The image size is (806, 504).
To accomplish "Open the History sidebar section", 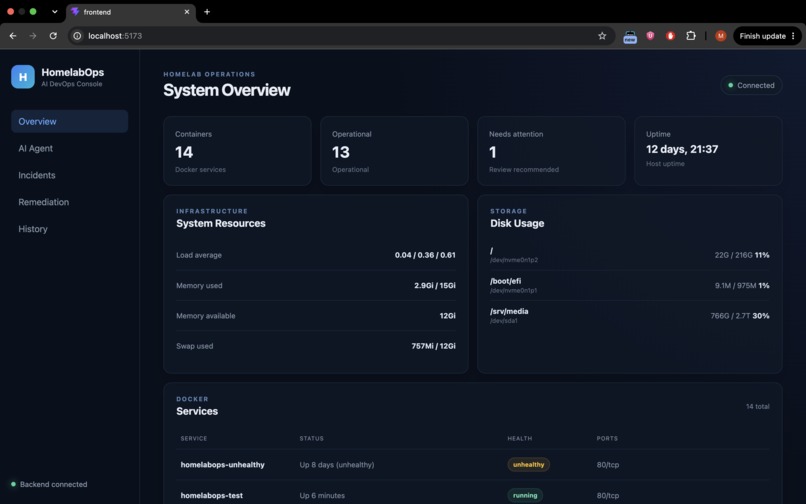I will (69, 229).
